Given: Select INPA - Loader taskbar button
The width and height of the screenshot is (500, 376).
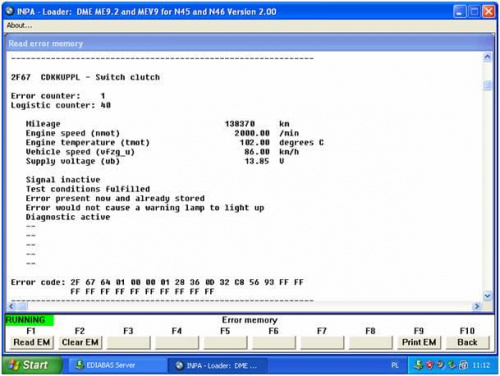Looking at the screenshot, I should (x=217, y=365).
